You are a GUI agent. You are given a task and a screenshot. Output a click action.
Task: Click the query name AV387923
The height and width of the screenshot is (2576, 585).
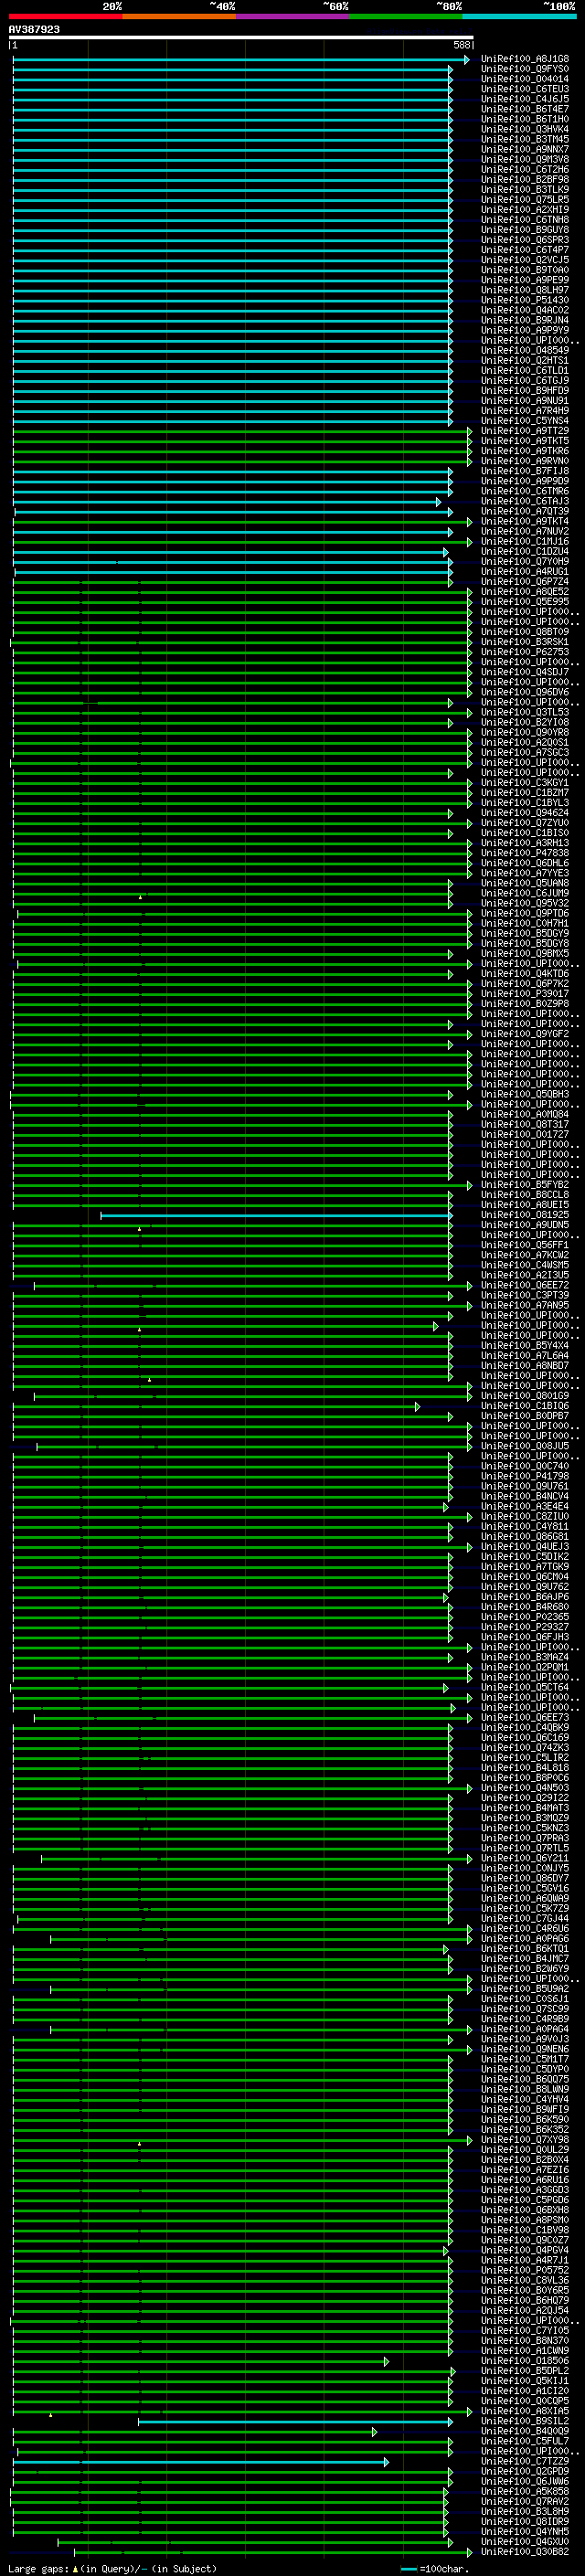coord(34,29)
